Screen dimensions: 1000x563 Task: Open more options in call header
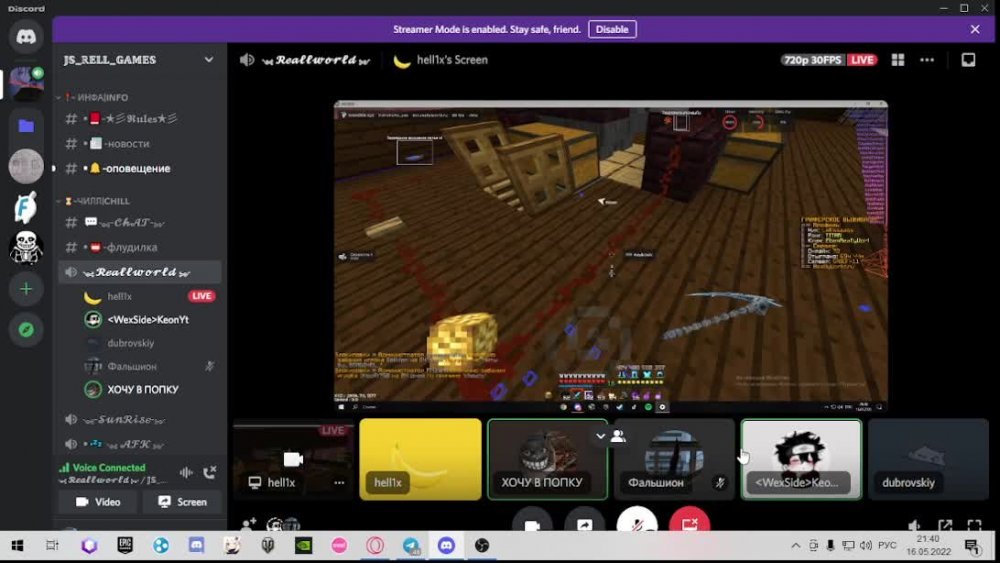927,60
